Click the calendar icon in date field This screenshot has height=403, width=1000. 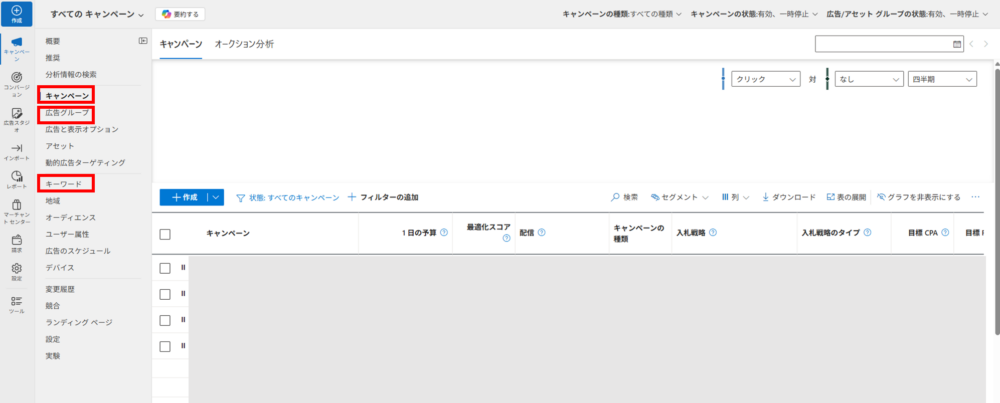click(957, 44)
